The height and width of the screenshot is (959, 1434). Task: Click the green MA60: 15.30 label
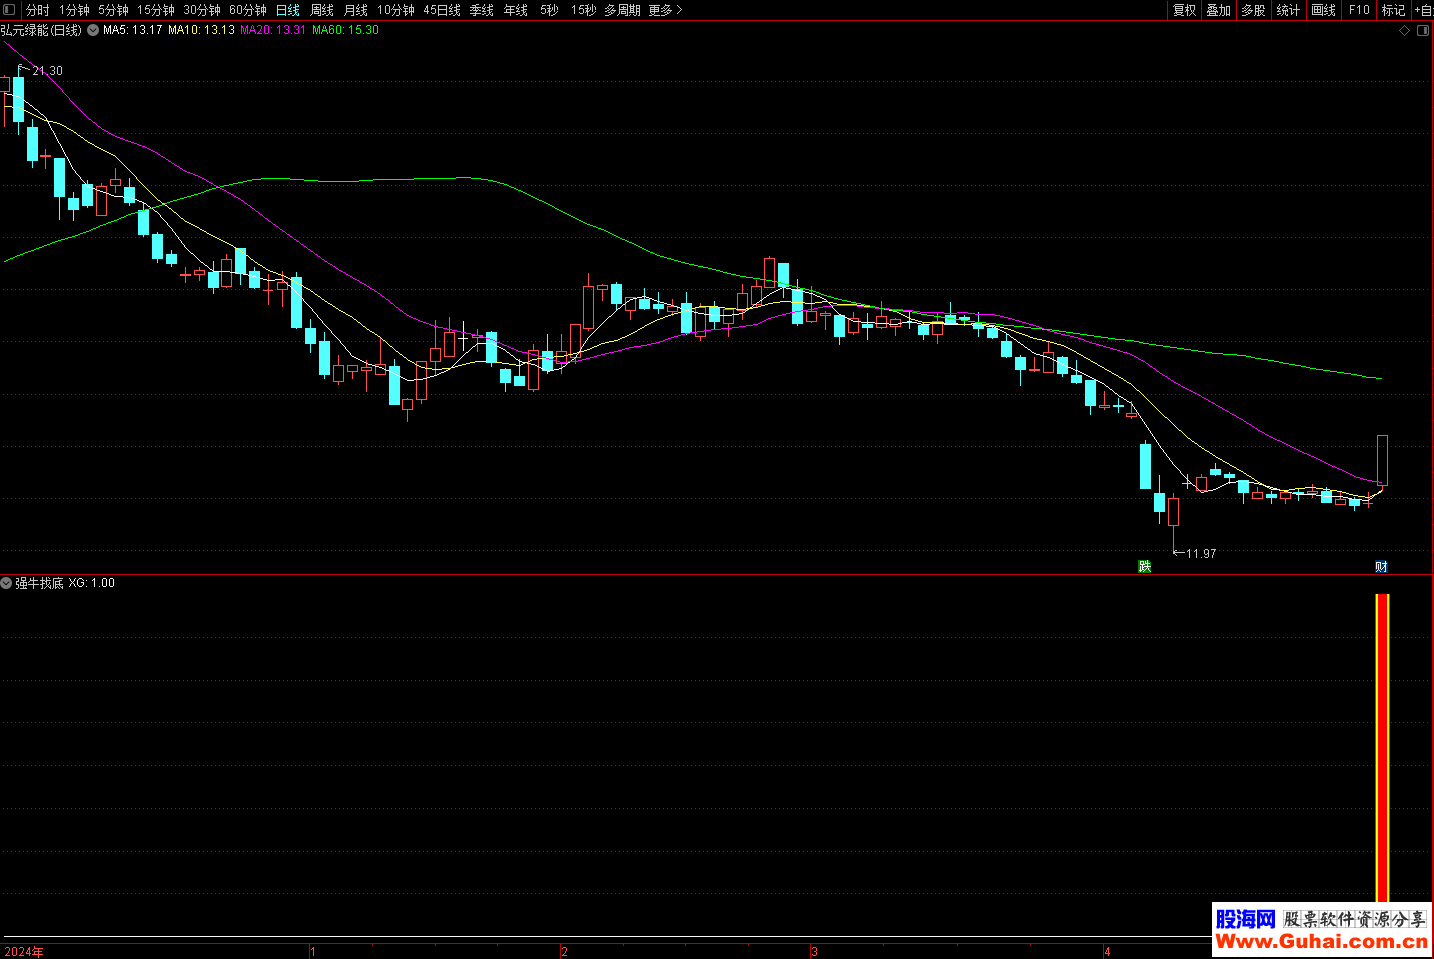click(x=345, y=30)
